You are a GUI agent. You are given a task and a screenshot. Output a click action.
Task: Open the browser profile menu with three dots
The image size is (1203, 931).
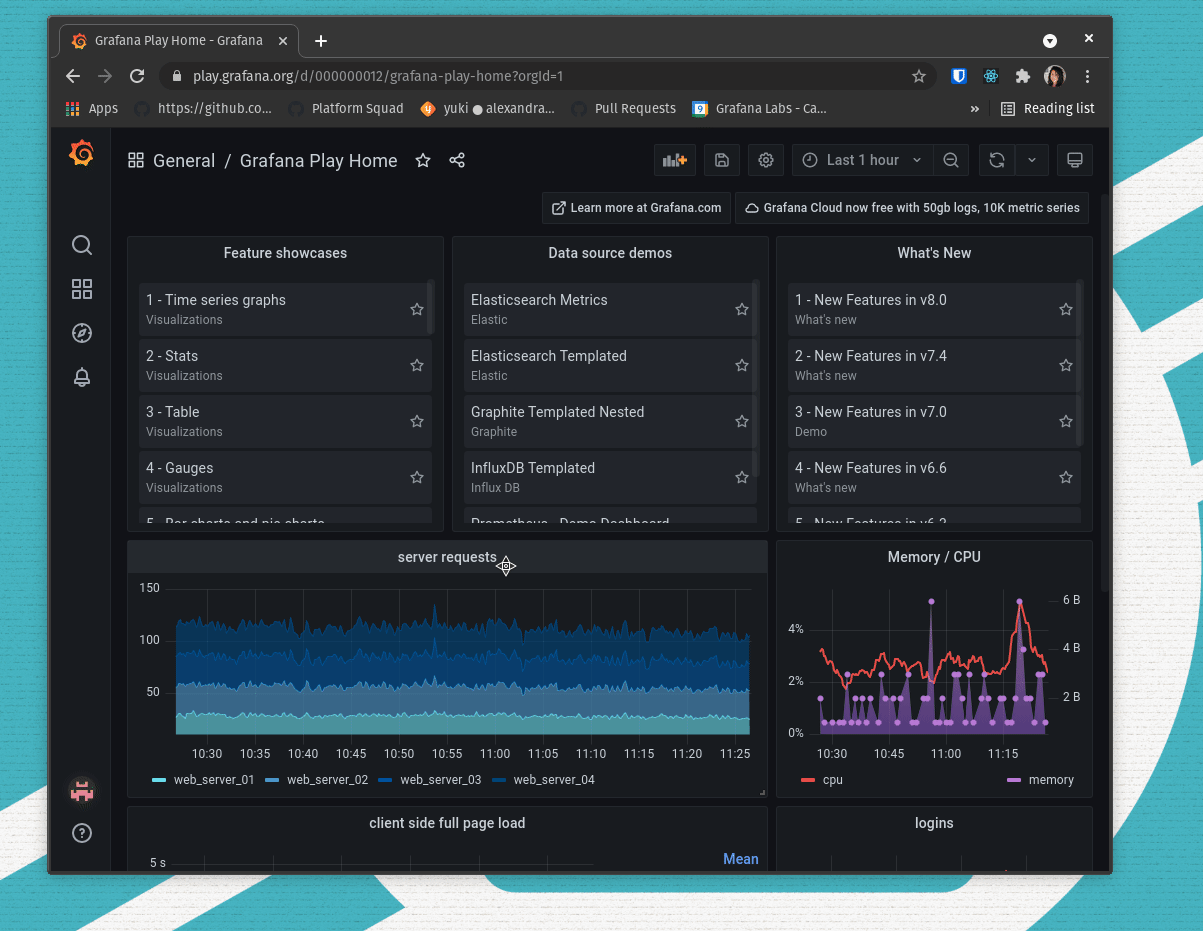pyautogui.click(x=1087, y=76)
